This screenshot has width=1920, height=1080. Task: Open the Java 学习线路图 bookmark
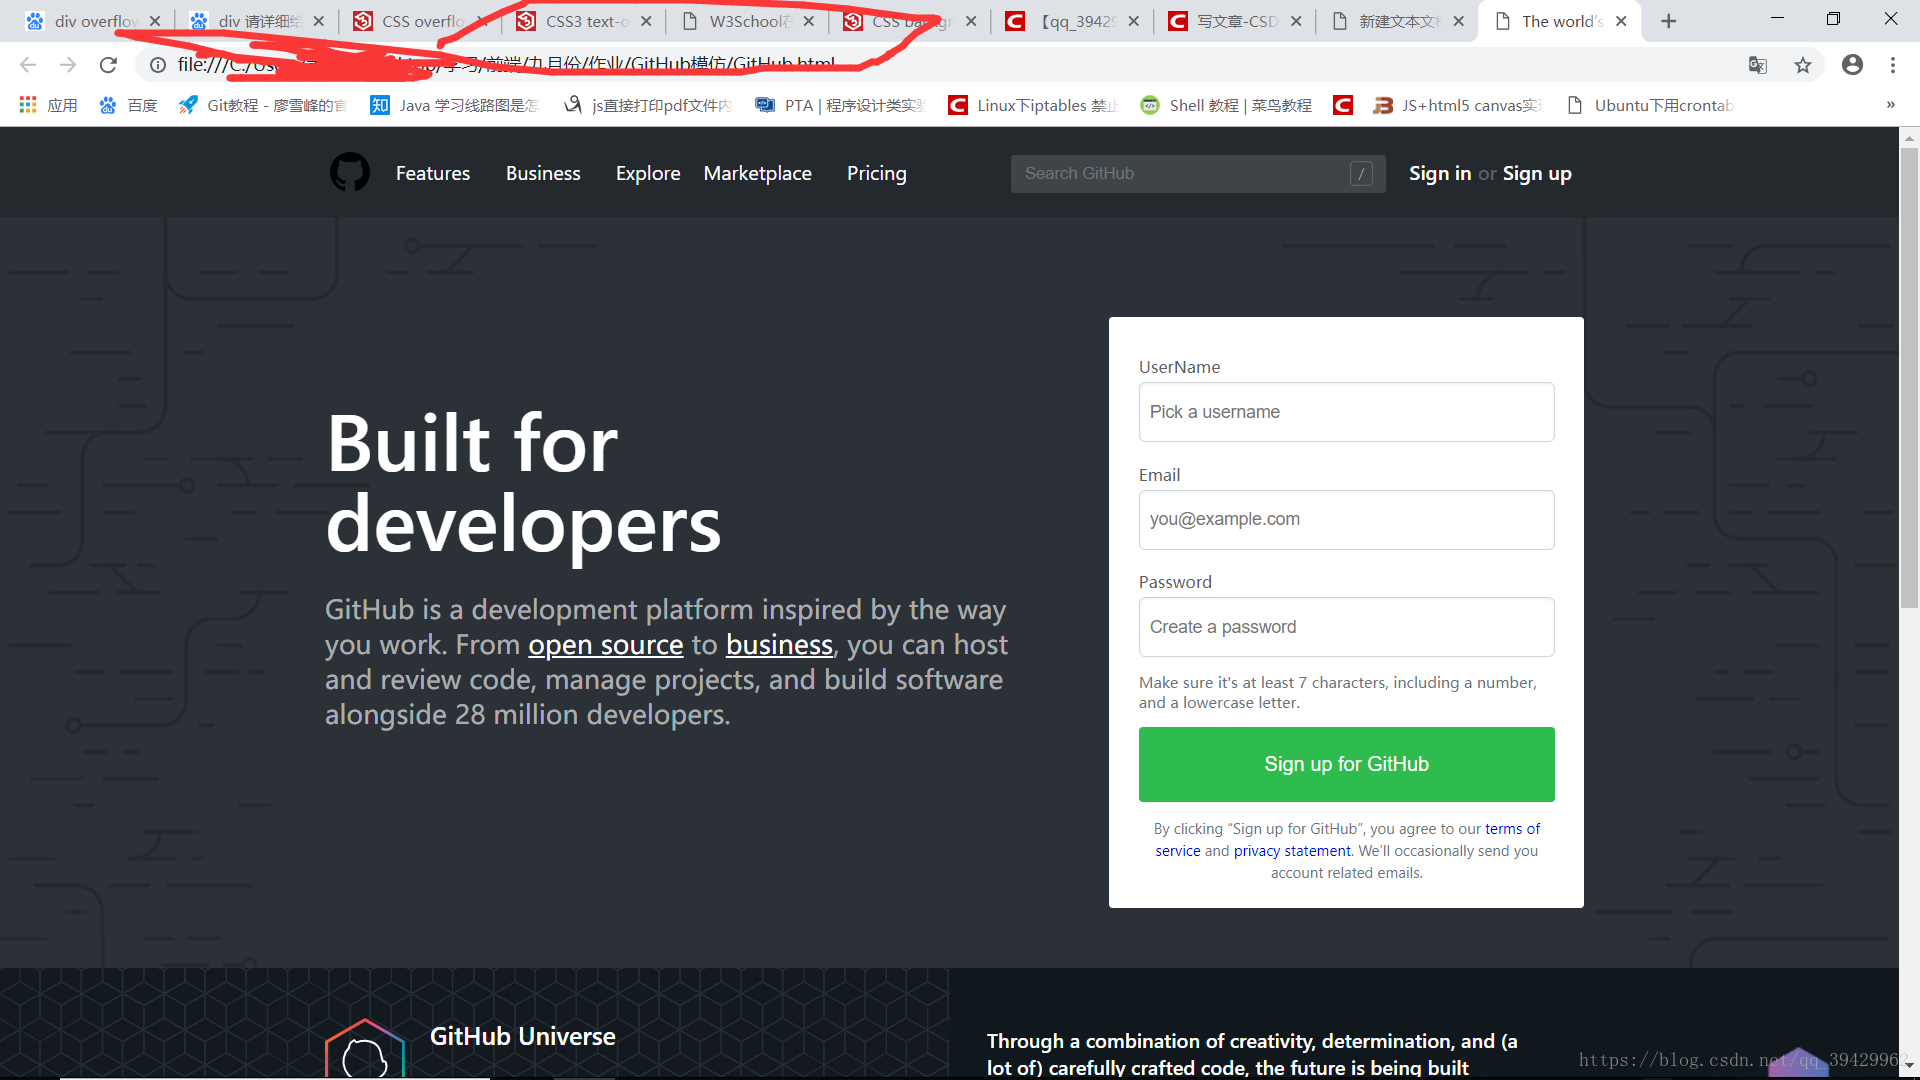(x=454, y=105)
